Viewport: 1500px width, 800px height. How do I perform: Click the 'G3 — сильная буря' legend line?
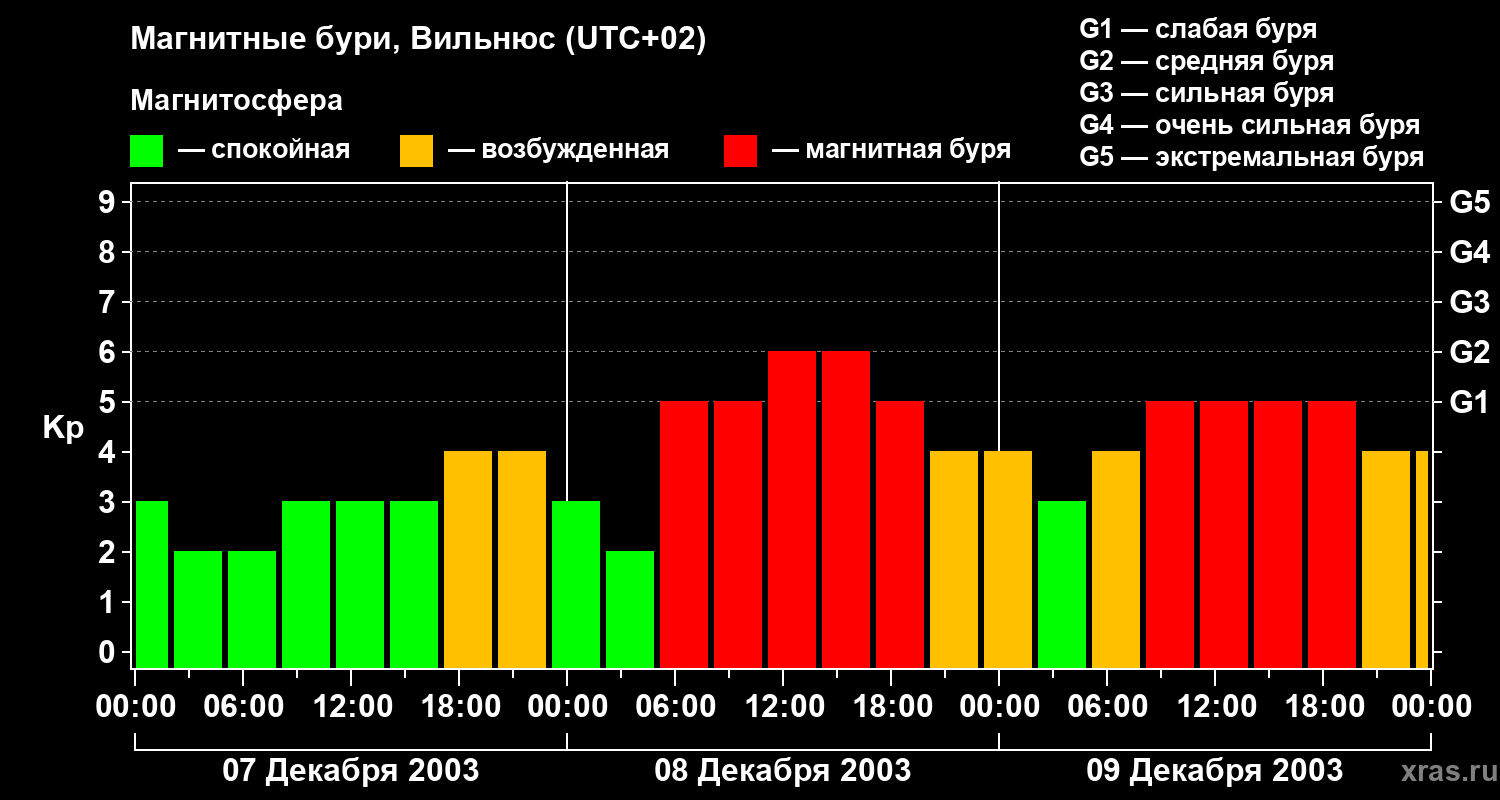[x=1206, y=93]
